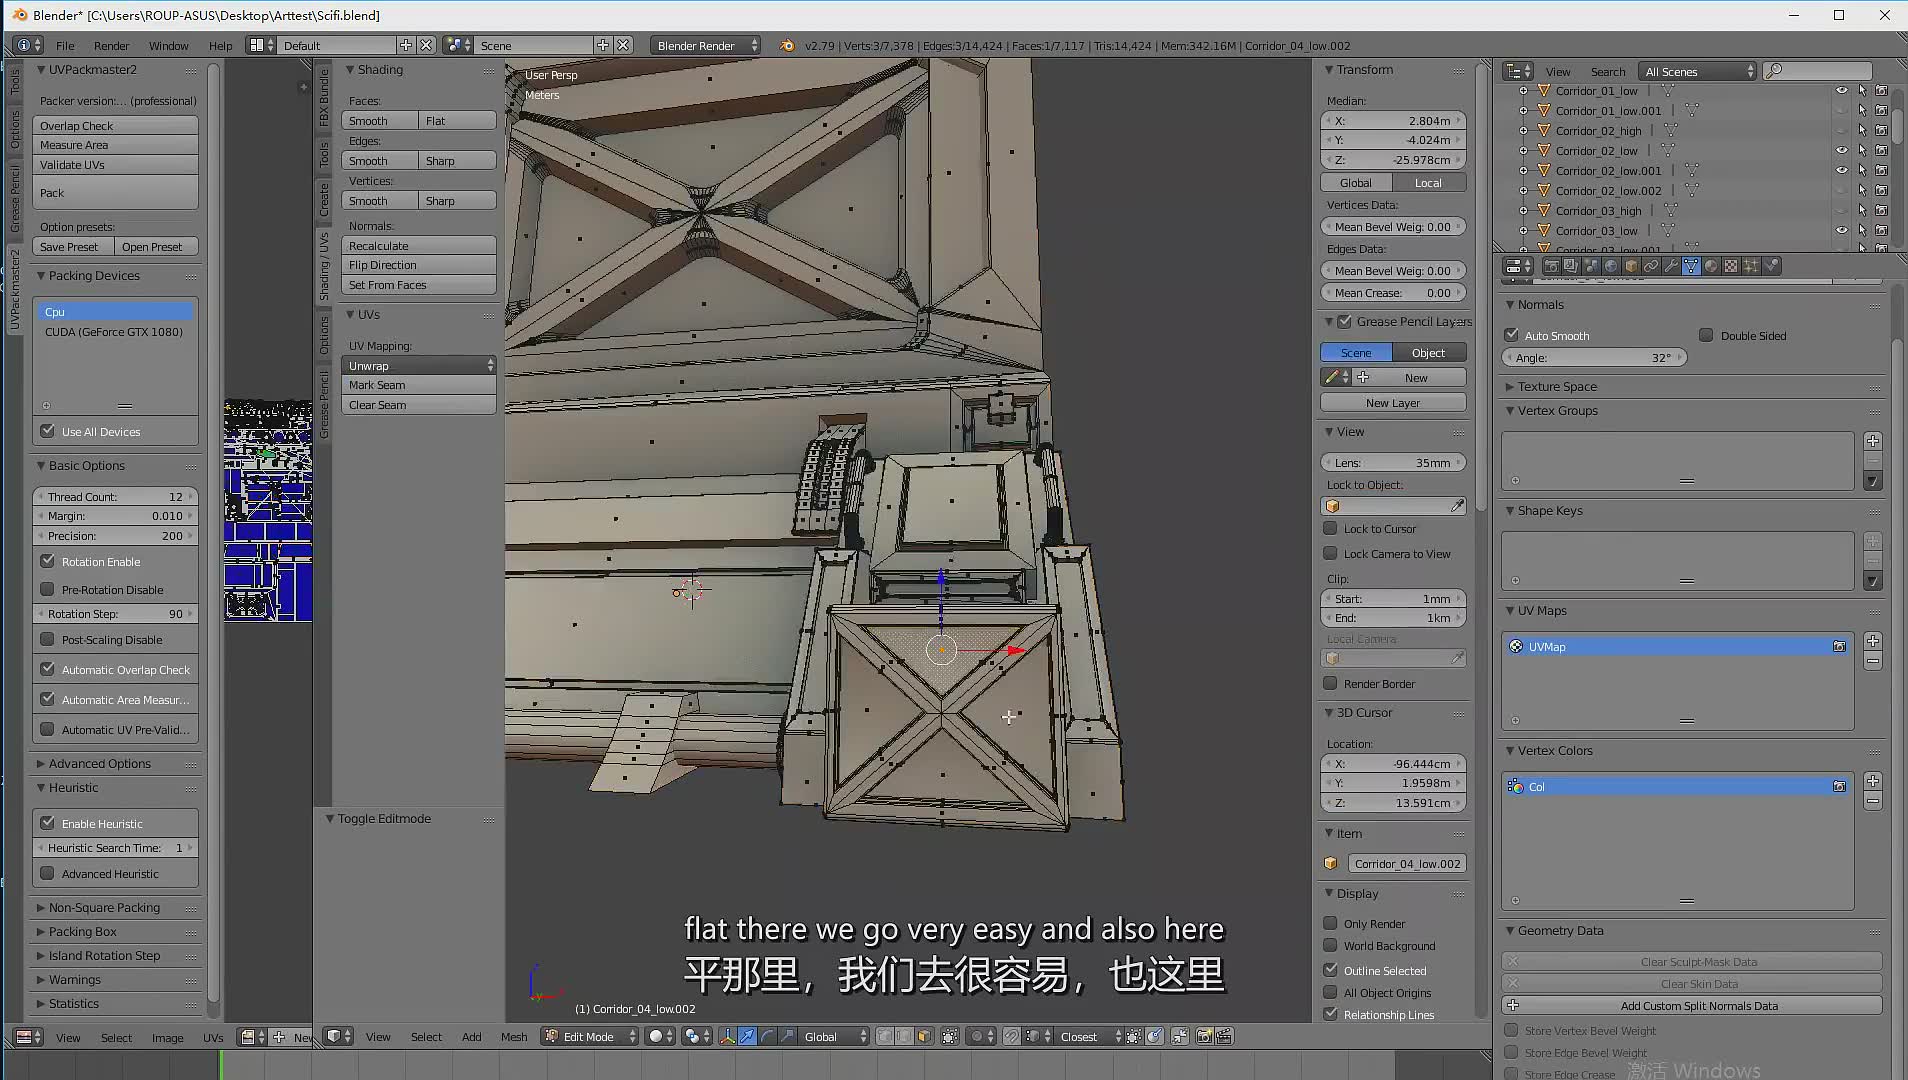1908x1080 pixels.
Task: Add a new vertex color layer
Action: pos(1873,781)
